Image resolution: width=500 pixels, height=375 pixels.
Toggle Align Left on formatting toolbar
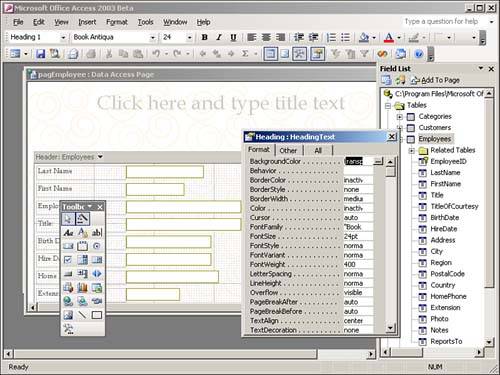(252, 37)
